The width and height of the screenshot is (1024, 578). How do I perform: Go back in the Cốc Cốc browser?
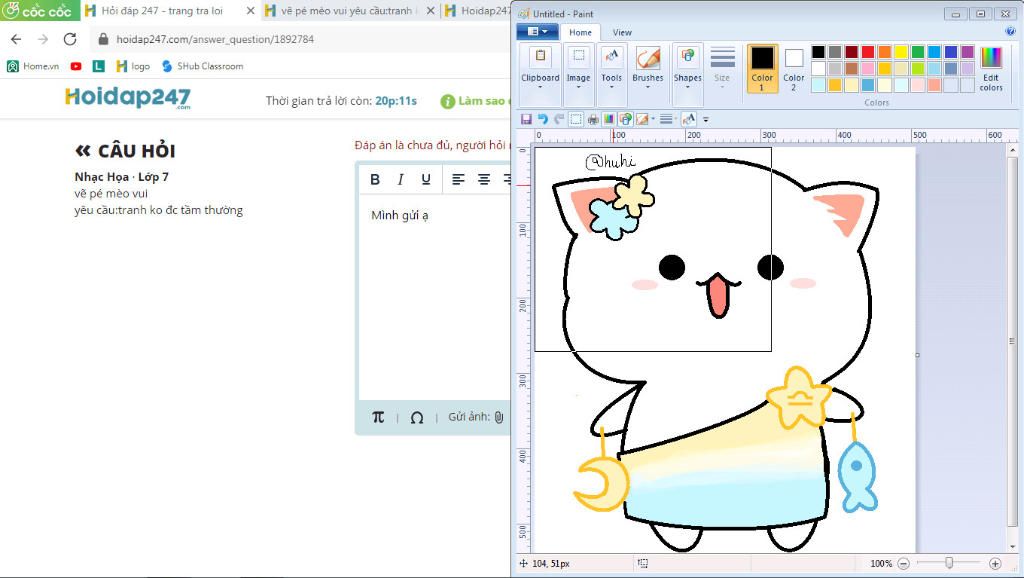click(16, 39)
